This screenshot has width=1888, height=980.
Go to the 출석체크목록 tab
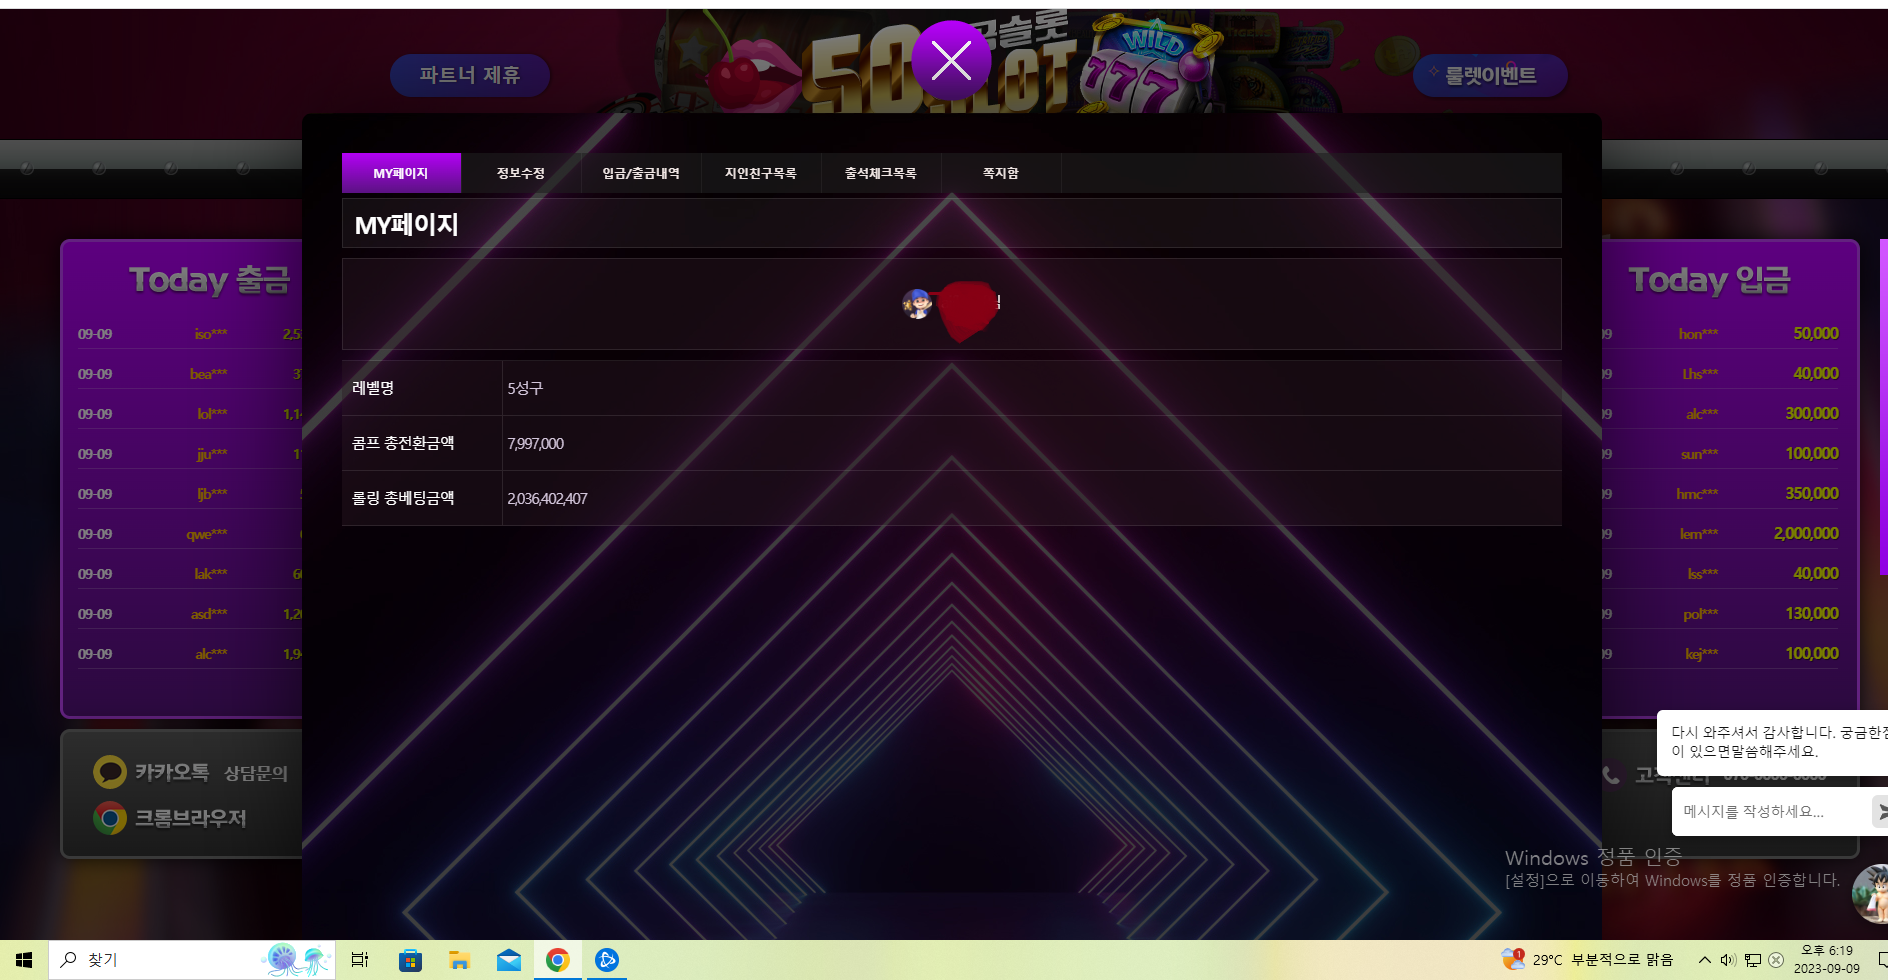[881, 173]
